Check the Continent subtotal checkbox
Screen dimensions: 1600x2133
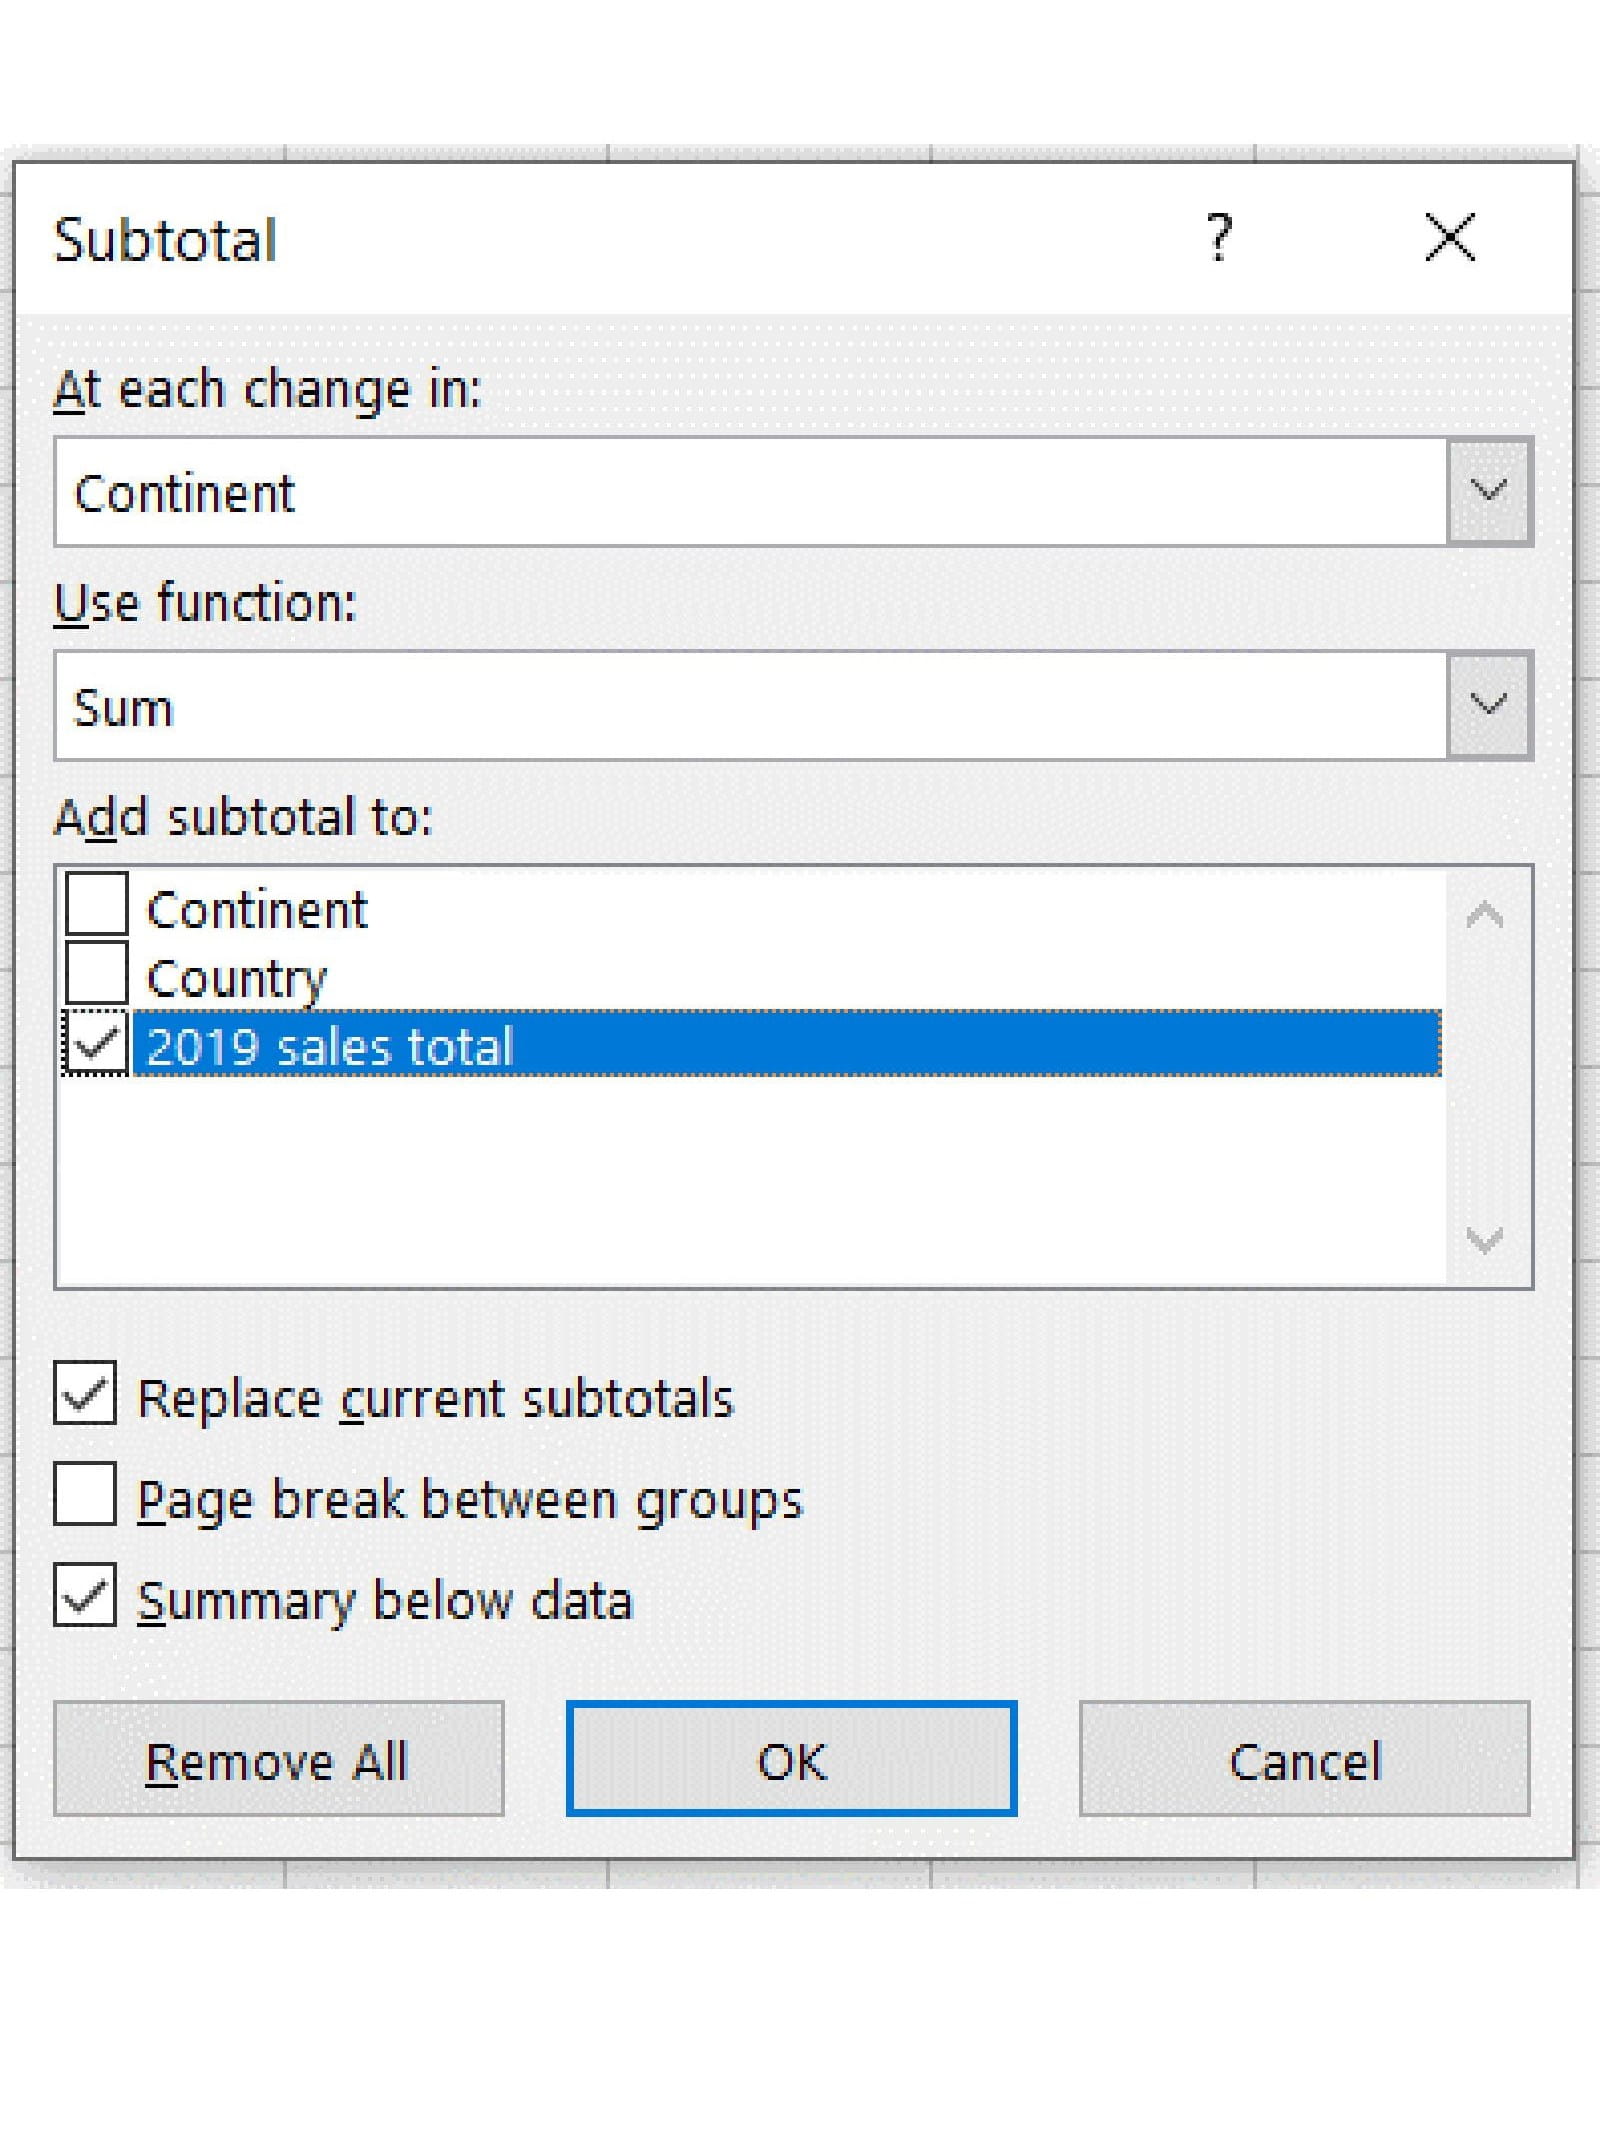click(x=96, y=903)
